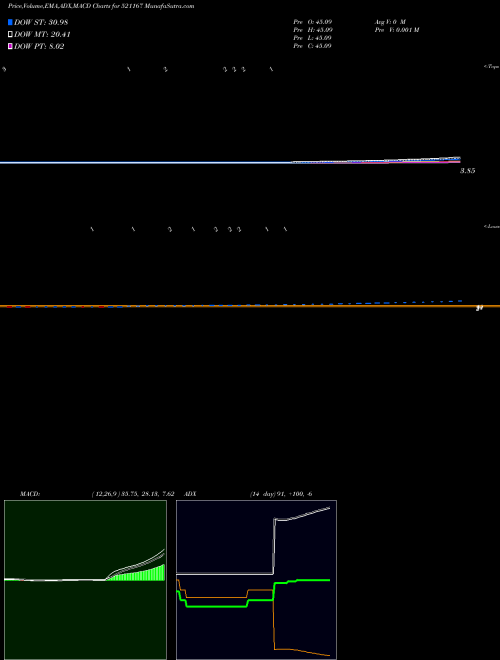Image resolution: width=500 pixels, height=660 pixels.
Task: Select the 'DOW PT: 8.02' label
Action: pos(39,46)
